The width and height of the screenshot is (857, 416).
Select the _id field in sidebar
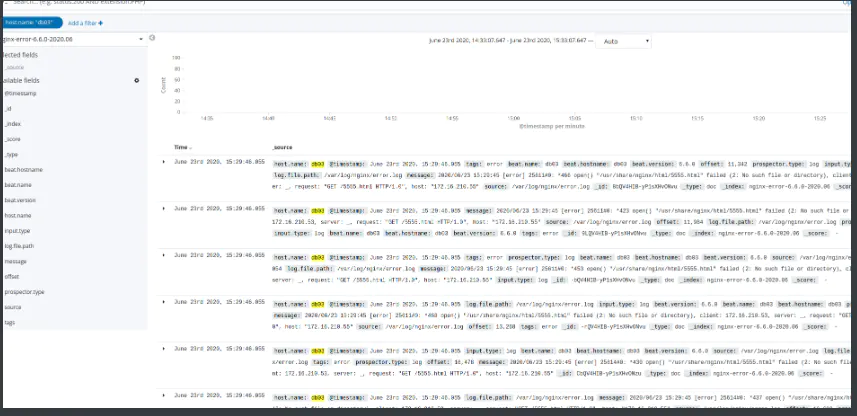coord(8,109)
